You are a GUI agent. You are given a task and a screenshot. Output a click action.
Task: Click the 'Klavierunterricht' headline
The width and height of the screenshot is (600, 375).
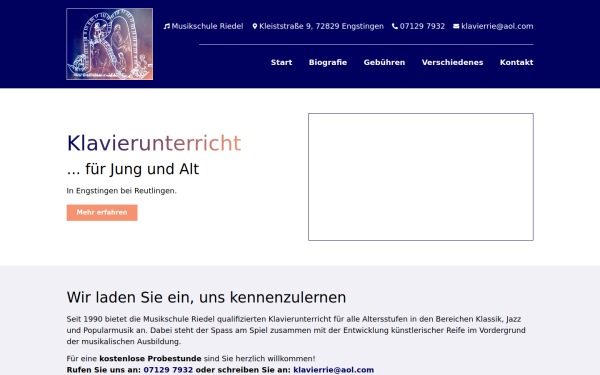154,143
